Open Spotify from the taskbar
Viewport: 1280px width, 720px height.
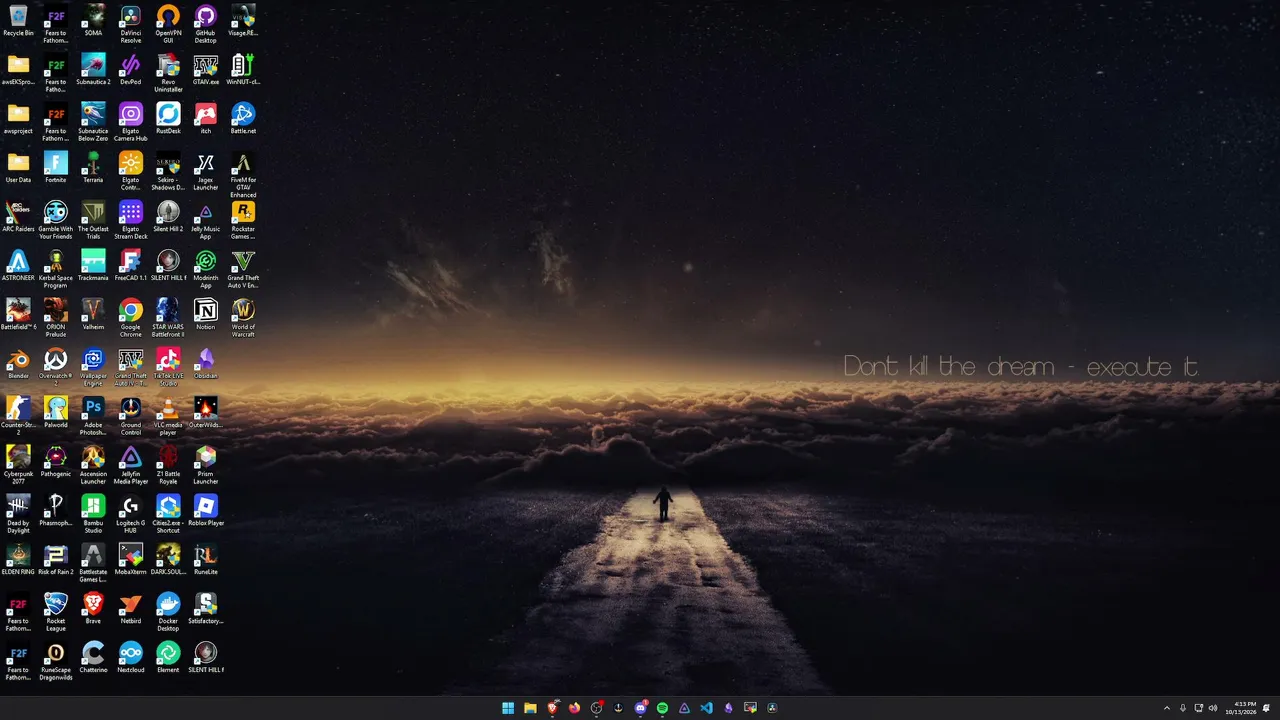pos(662,708)
